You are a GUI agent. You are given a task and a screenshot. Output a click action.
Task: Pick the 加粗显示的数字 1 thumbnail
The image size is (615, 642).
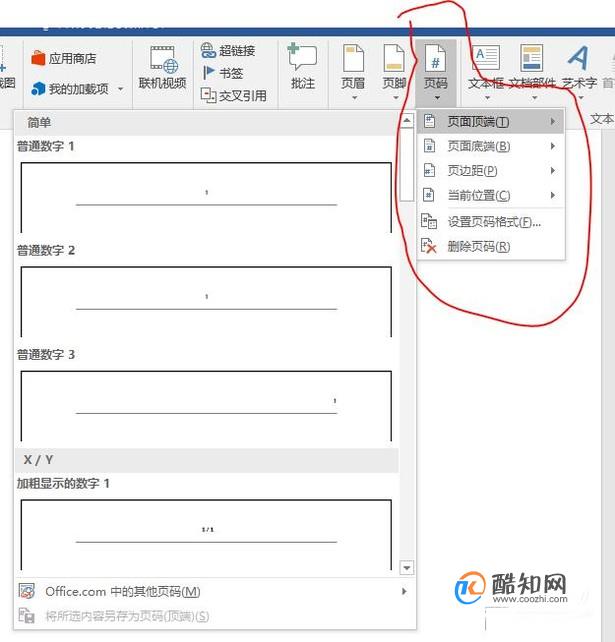pyautogui.click(x=206, y=534)
